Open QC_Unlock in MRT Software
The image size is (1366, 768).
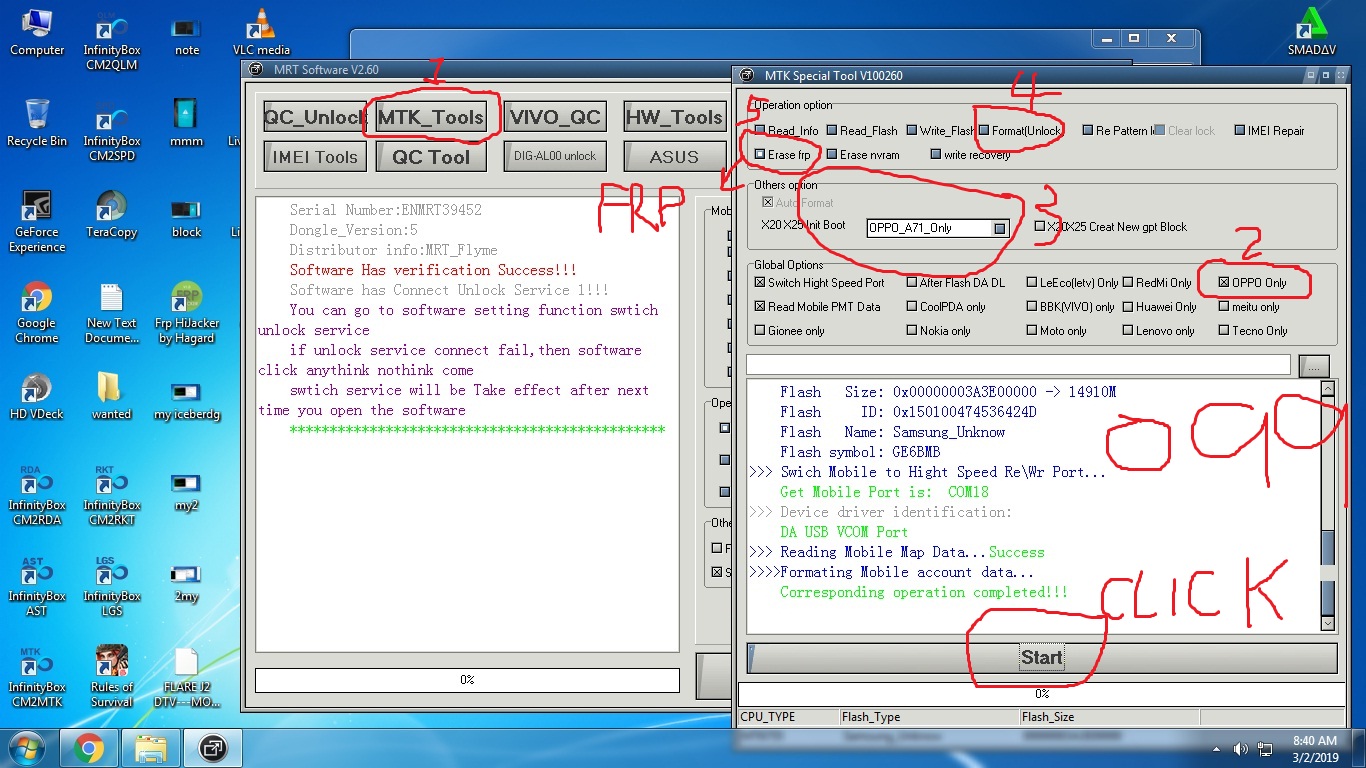[x=314, y=117]
